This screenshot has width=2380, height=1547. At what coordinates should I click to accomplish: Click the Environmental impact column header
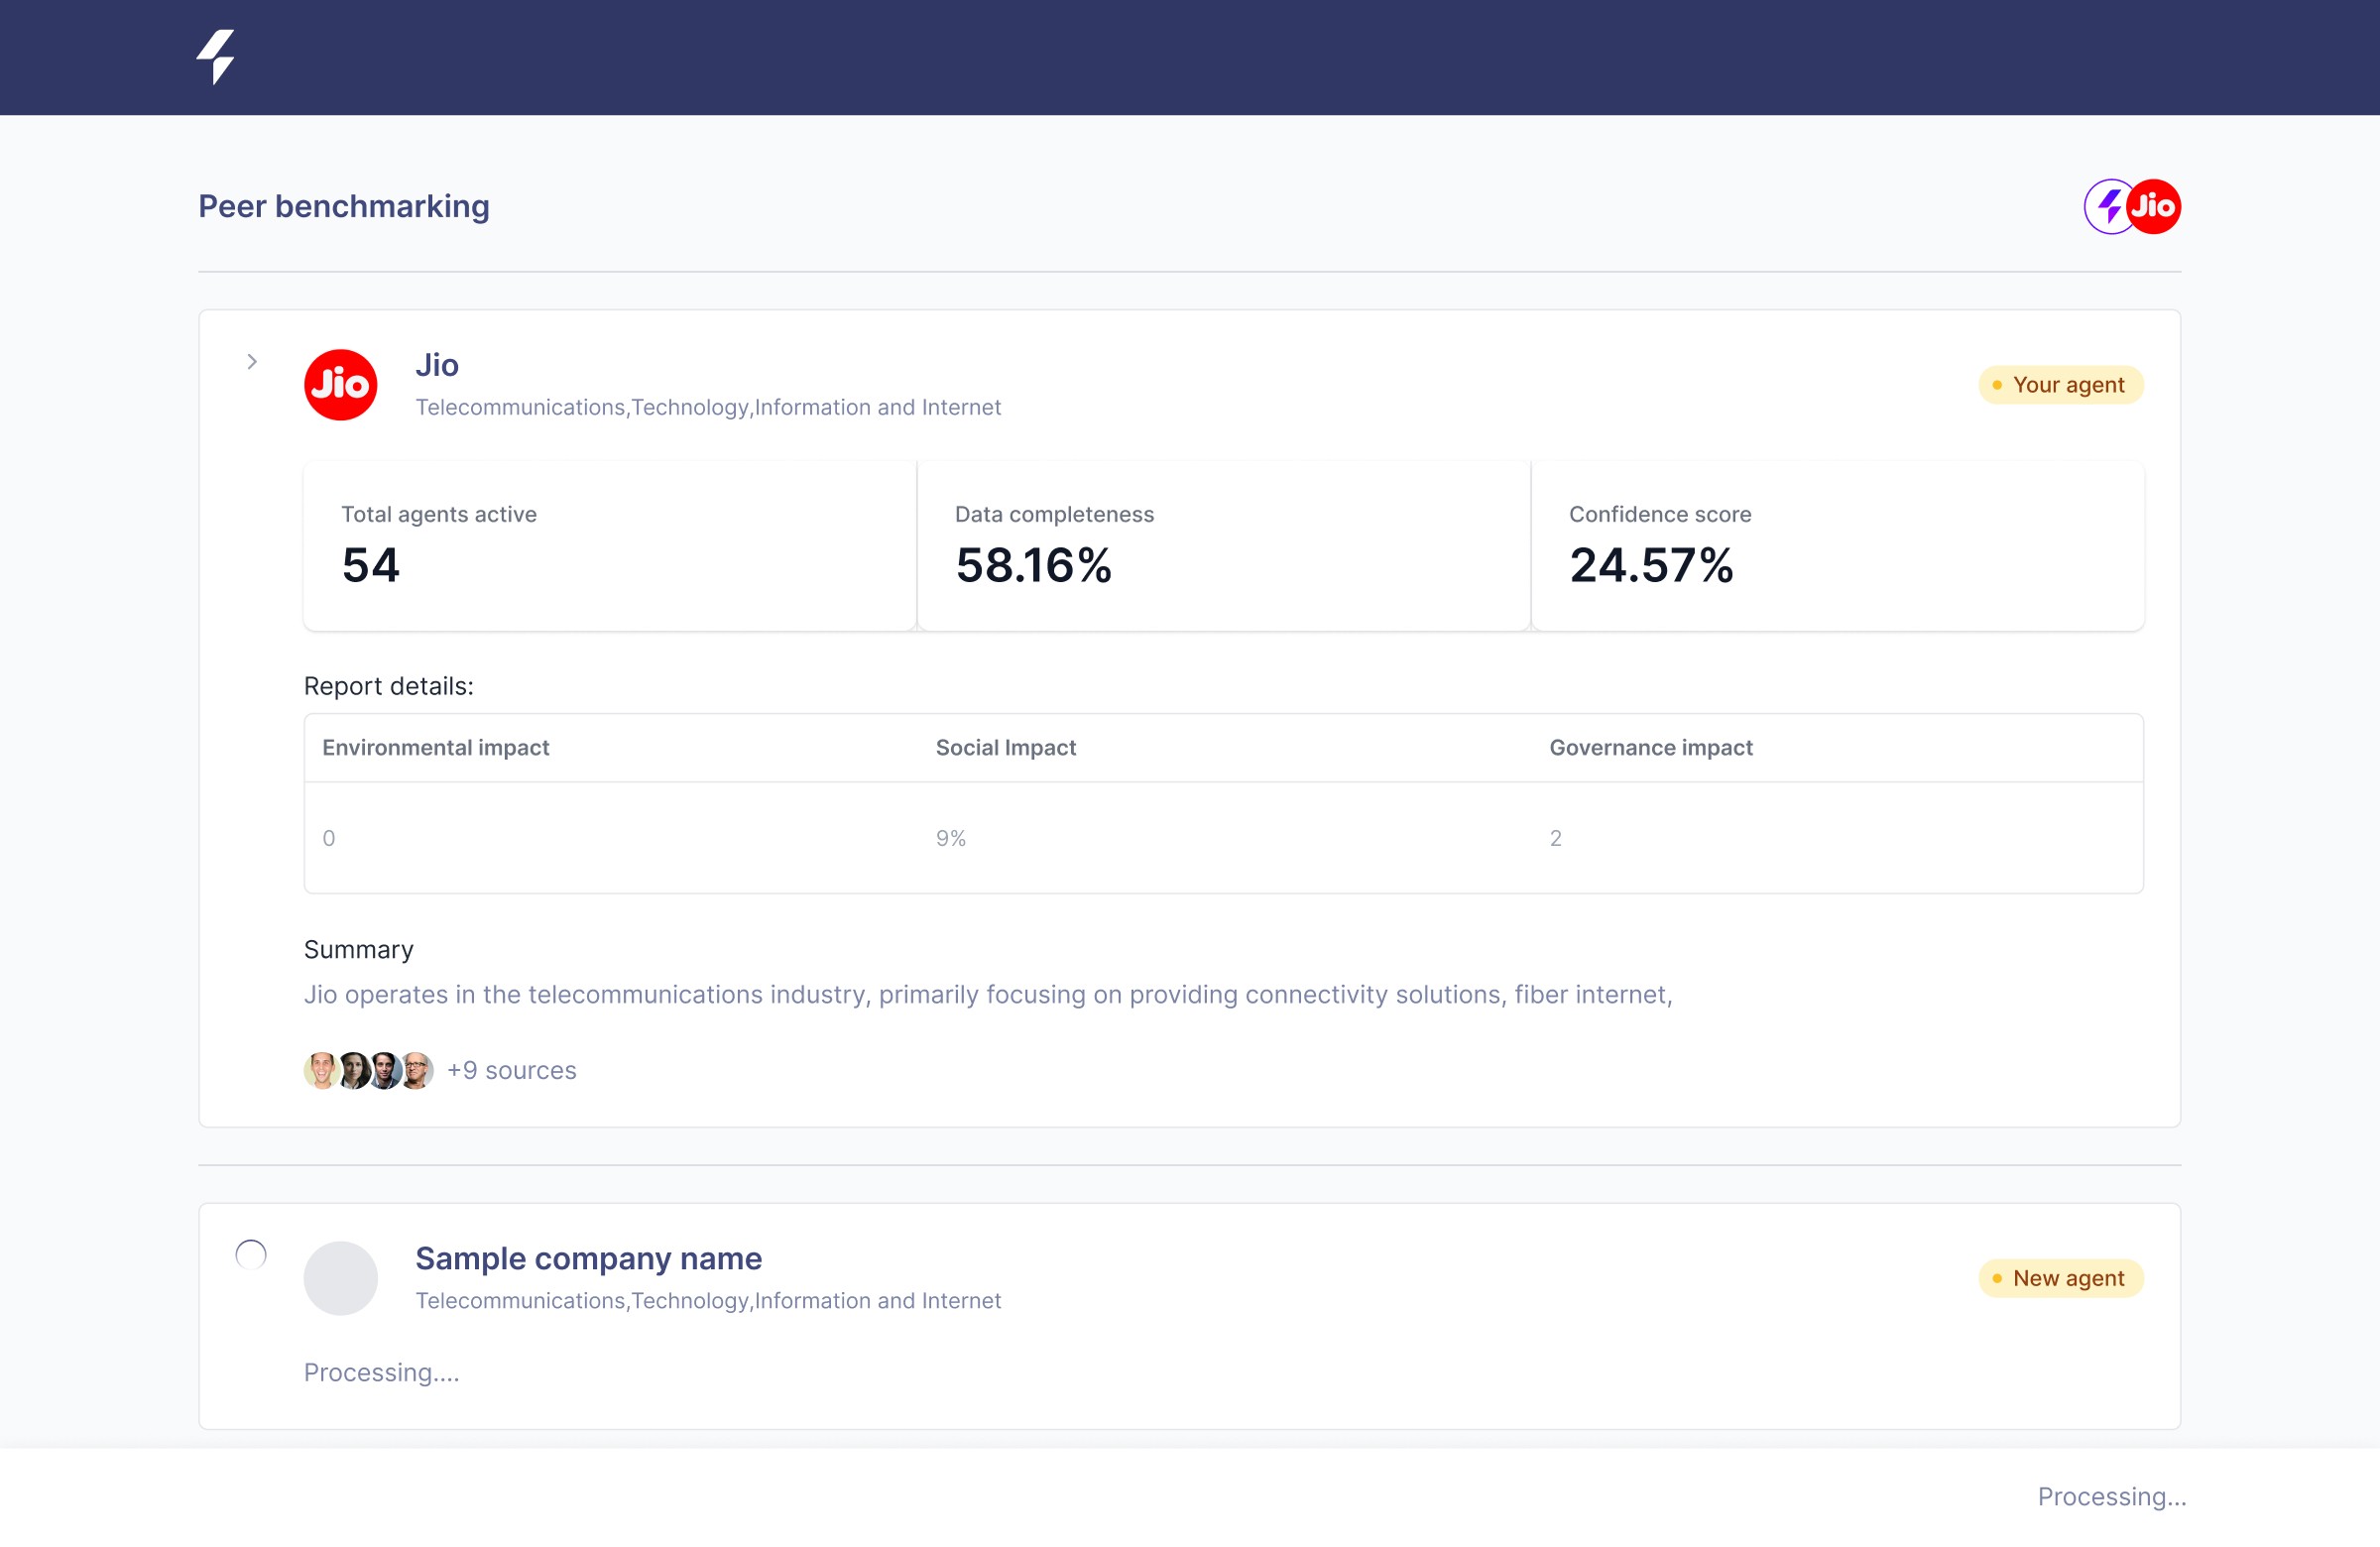pyautogui.click(x=435, y=748)
